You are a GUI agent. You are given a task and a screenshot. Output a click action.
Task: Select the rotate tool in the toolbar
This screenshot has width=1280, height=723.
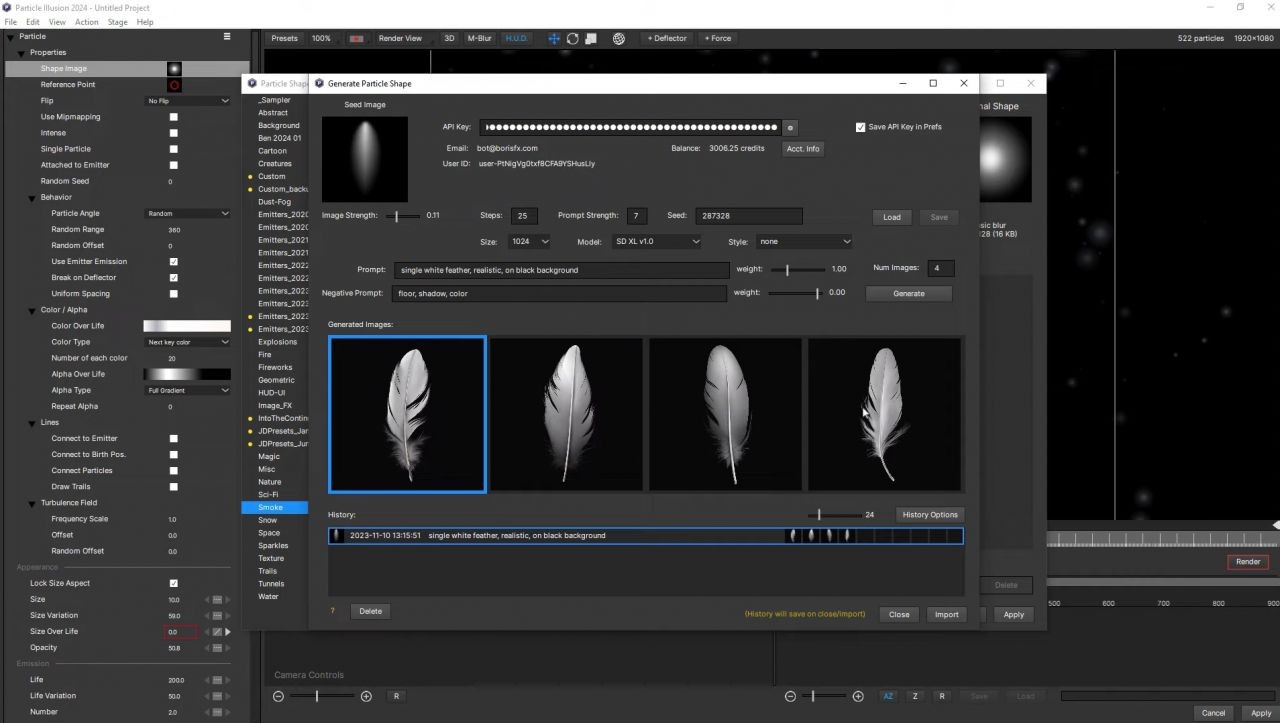(x=572, y=38)
